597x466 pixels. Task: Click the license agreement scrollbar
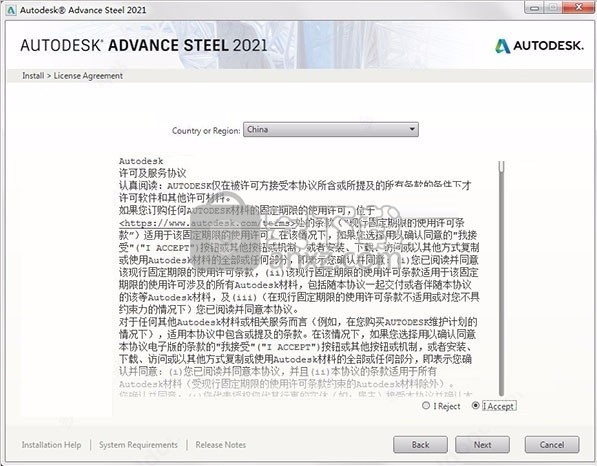click(501, 278)
